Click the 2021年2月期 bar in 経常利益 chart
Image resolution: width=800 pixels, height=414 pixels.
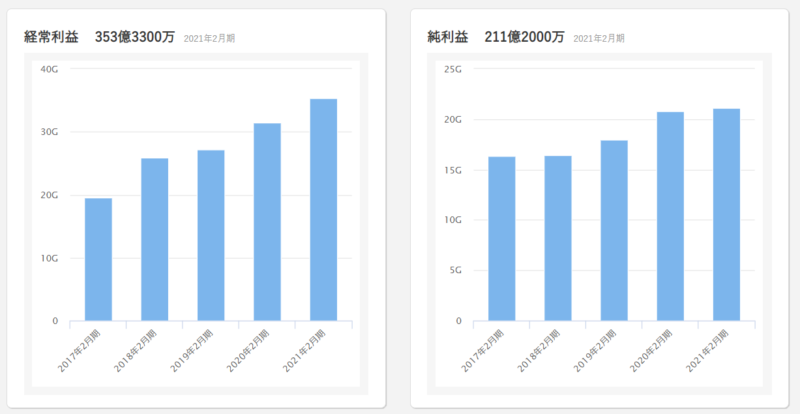(x=323, y=210)
